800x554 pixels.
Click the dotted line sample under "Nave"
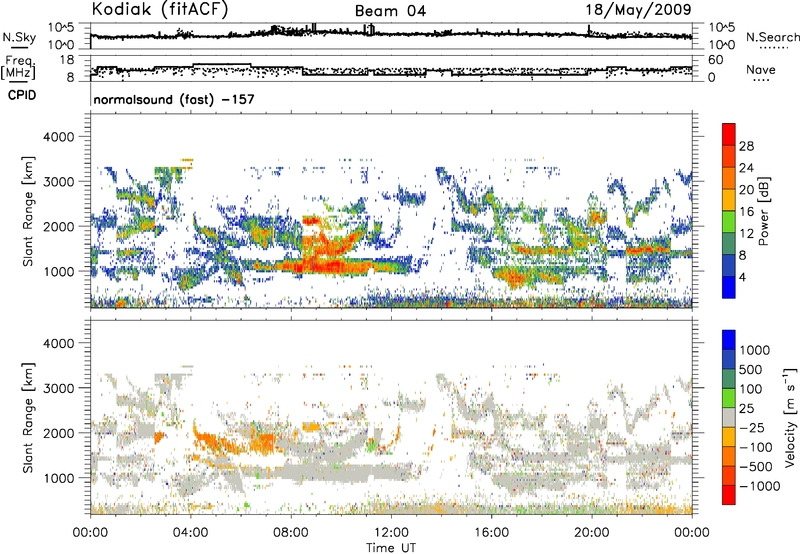[x=761, y=80]
